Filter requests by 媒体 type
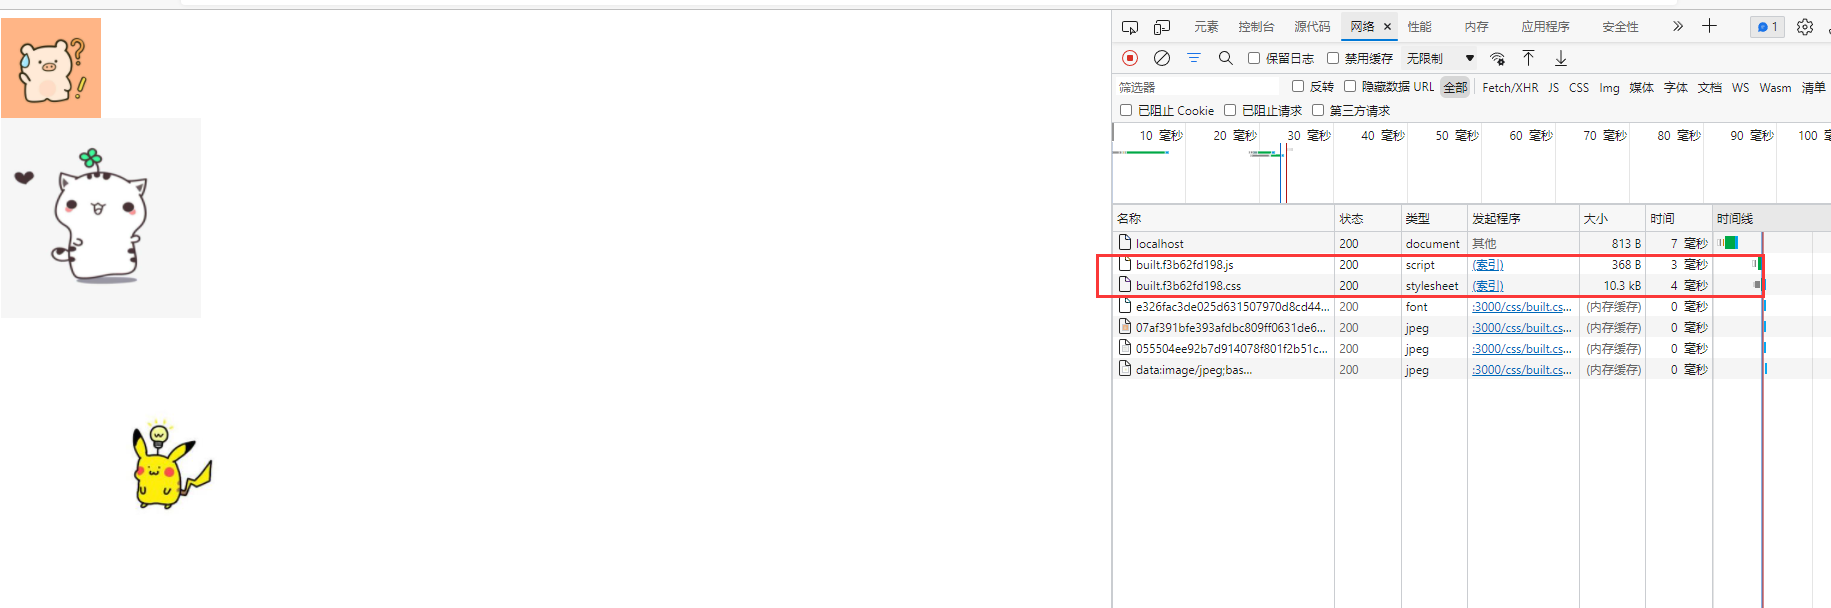 pyautogui.click(x=1641, y=87)
